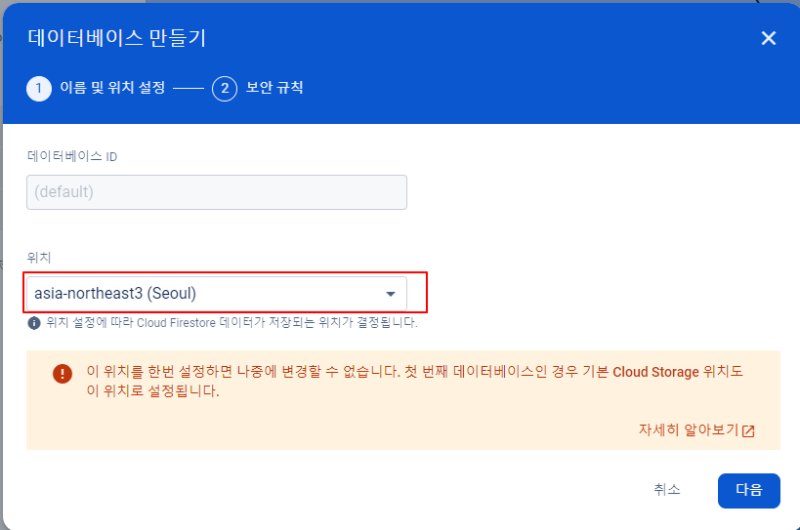The image size is (800, 530).
Task: Click the Cloud Firestore location helper text
Action: 232,323
